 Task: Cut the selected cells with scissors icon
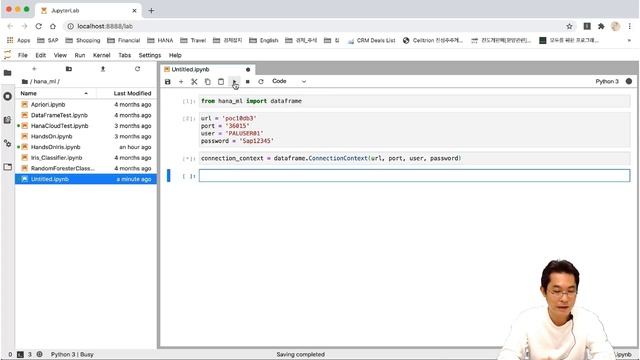[x=194, y=82]
